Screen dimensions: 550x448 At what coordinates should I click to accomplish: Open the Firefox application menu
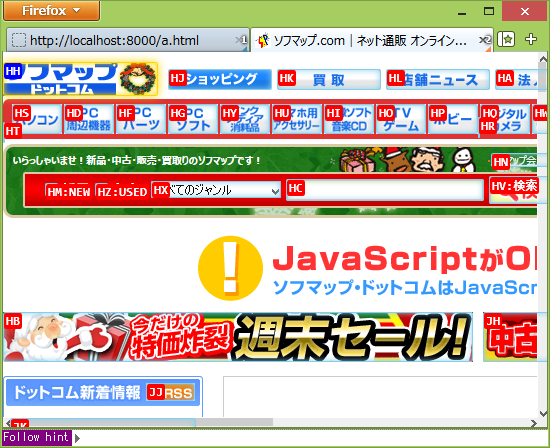(x=52, y=11)
